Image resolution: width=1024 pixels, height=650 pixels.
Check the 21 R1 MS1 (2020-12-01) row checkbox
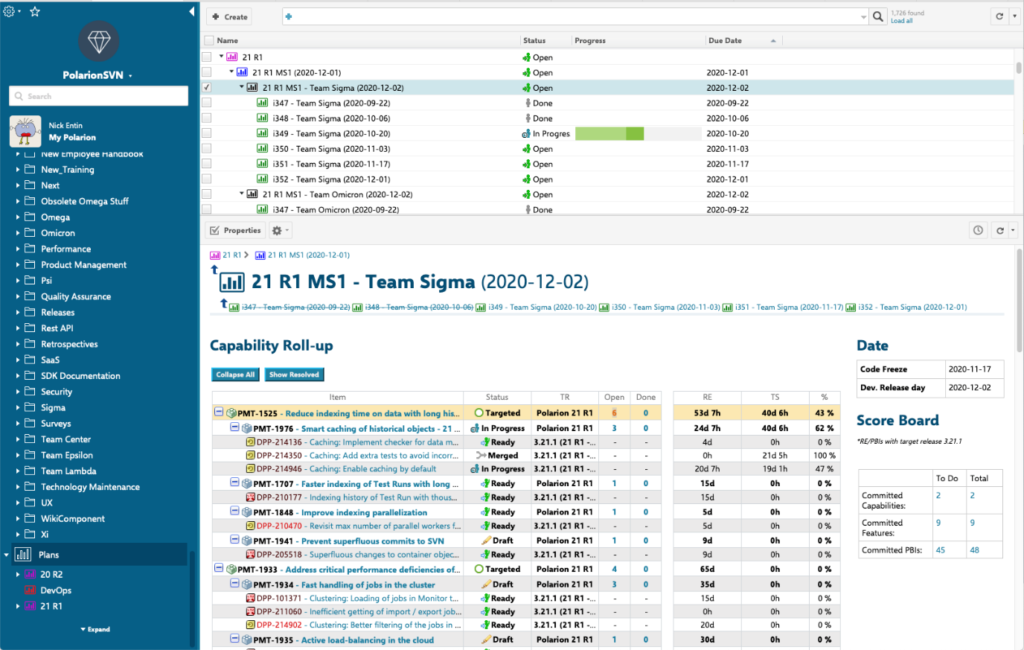pyautogui.click(x=207, y=73)
